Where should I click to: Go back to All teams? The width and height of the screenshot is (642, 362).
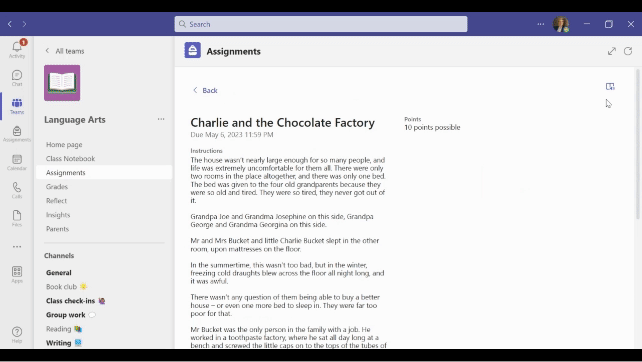tap(65, 51)
